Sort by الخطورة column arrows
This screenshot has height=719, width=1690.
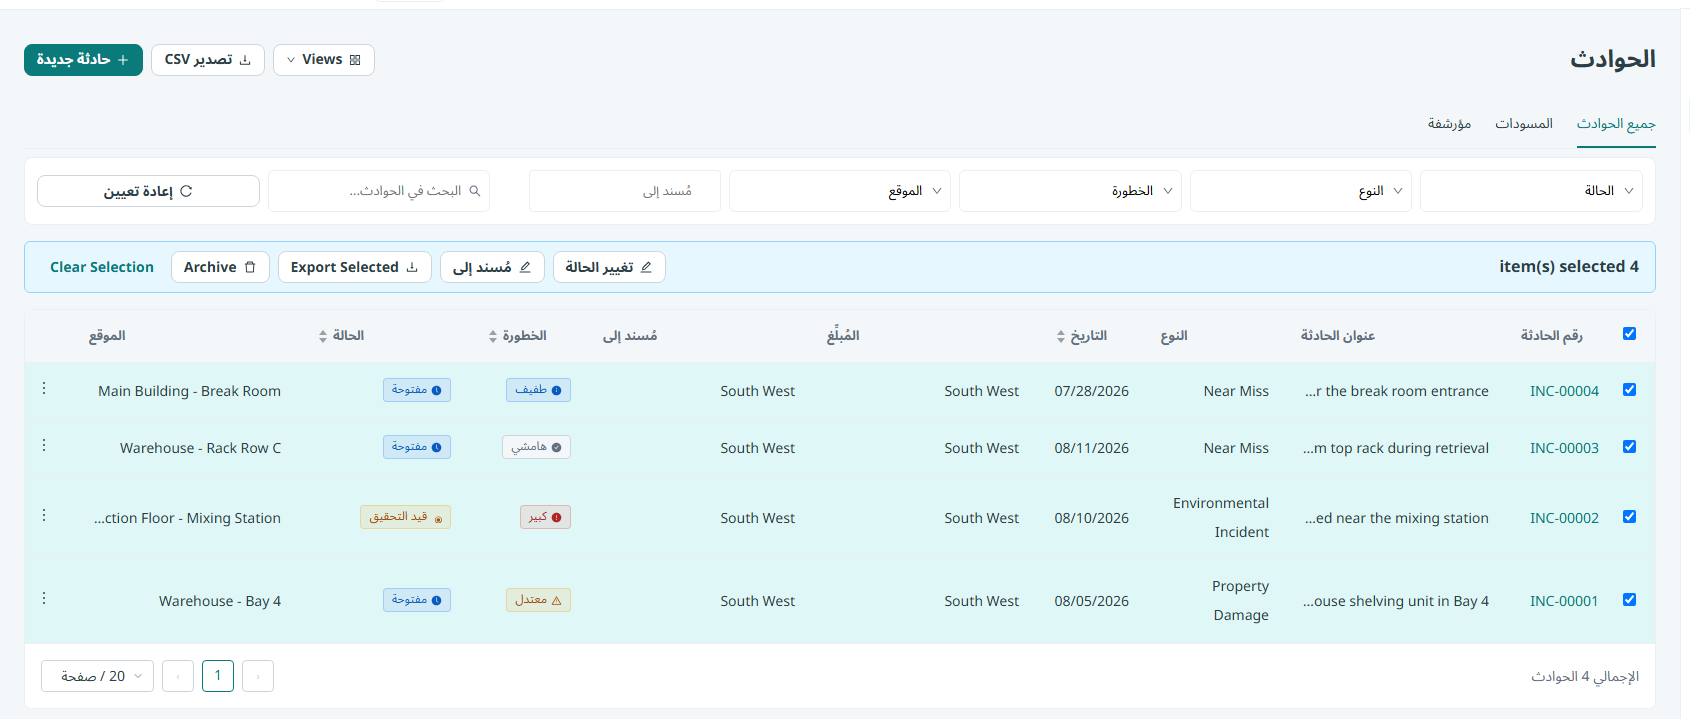click(493, 337)
